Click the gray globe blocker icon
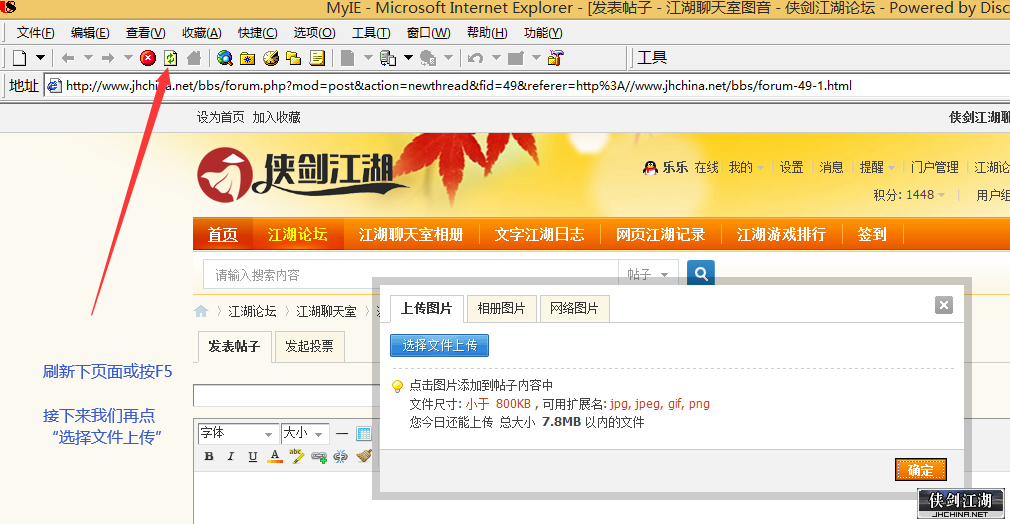The width and height of the screenshot is (1010, 524). tap(428, 58)
